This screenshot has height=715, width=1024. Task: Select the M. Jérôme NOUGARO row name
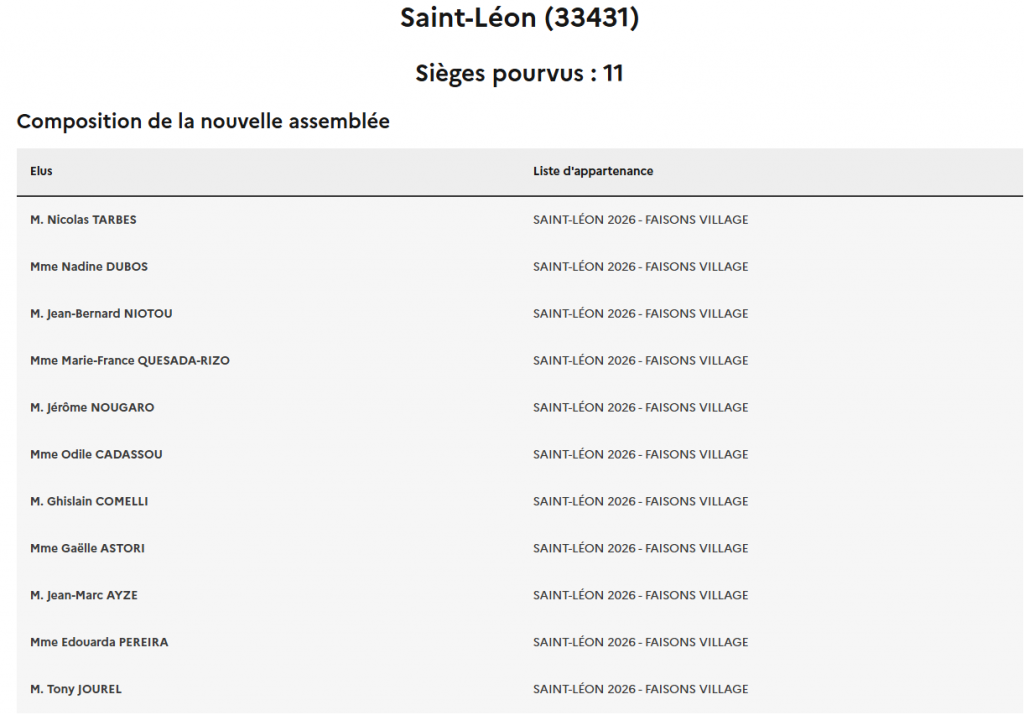pyautogui.click(x=92, y=408)
